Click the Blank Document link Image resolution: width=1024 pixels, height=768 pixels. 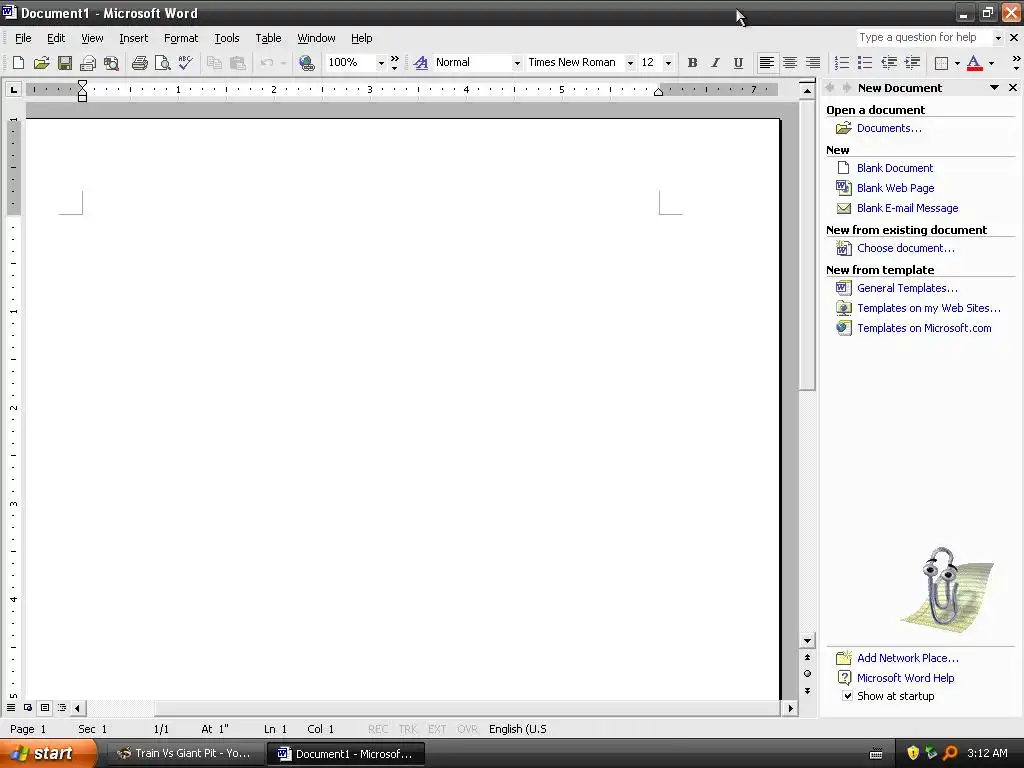click(x=895, y=168)
